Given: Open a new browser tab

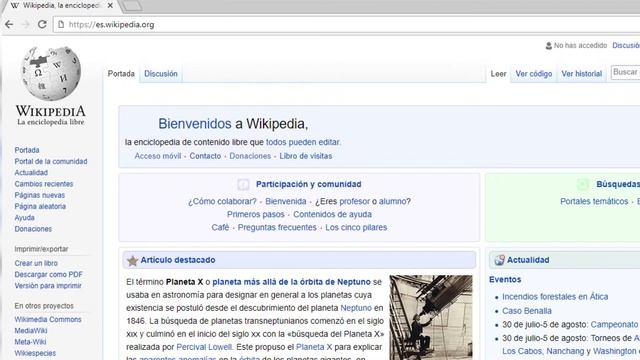Looking at the screenshot, I should (x=132, y=6).
